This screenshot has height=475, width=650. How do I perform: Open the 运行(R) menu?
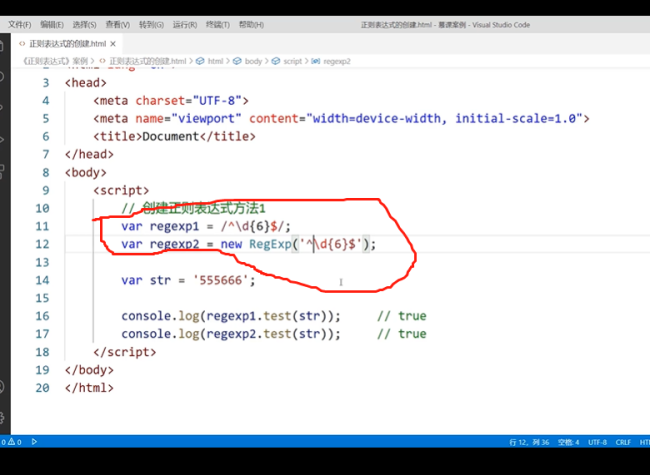(185, 25)
